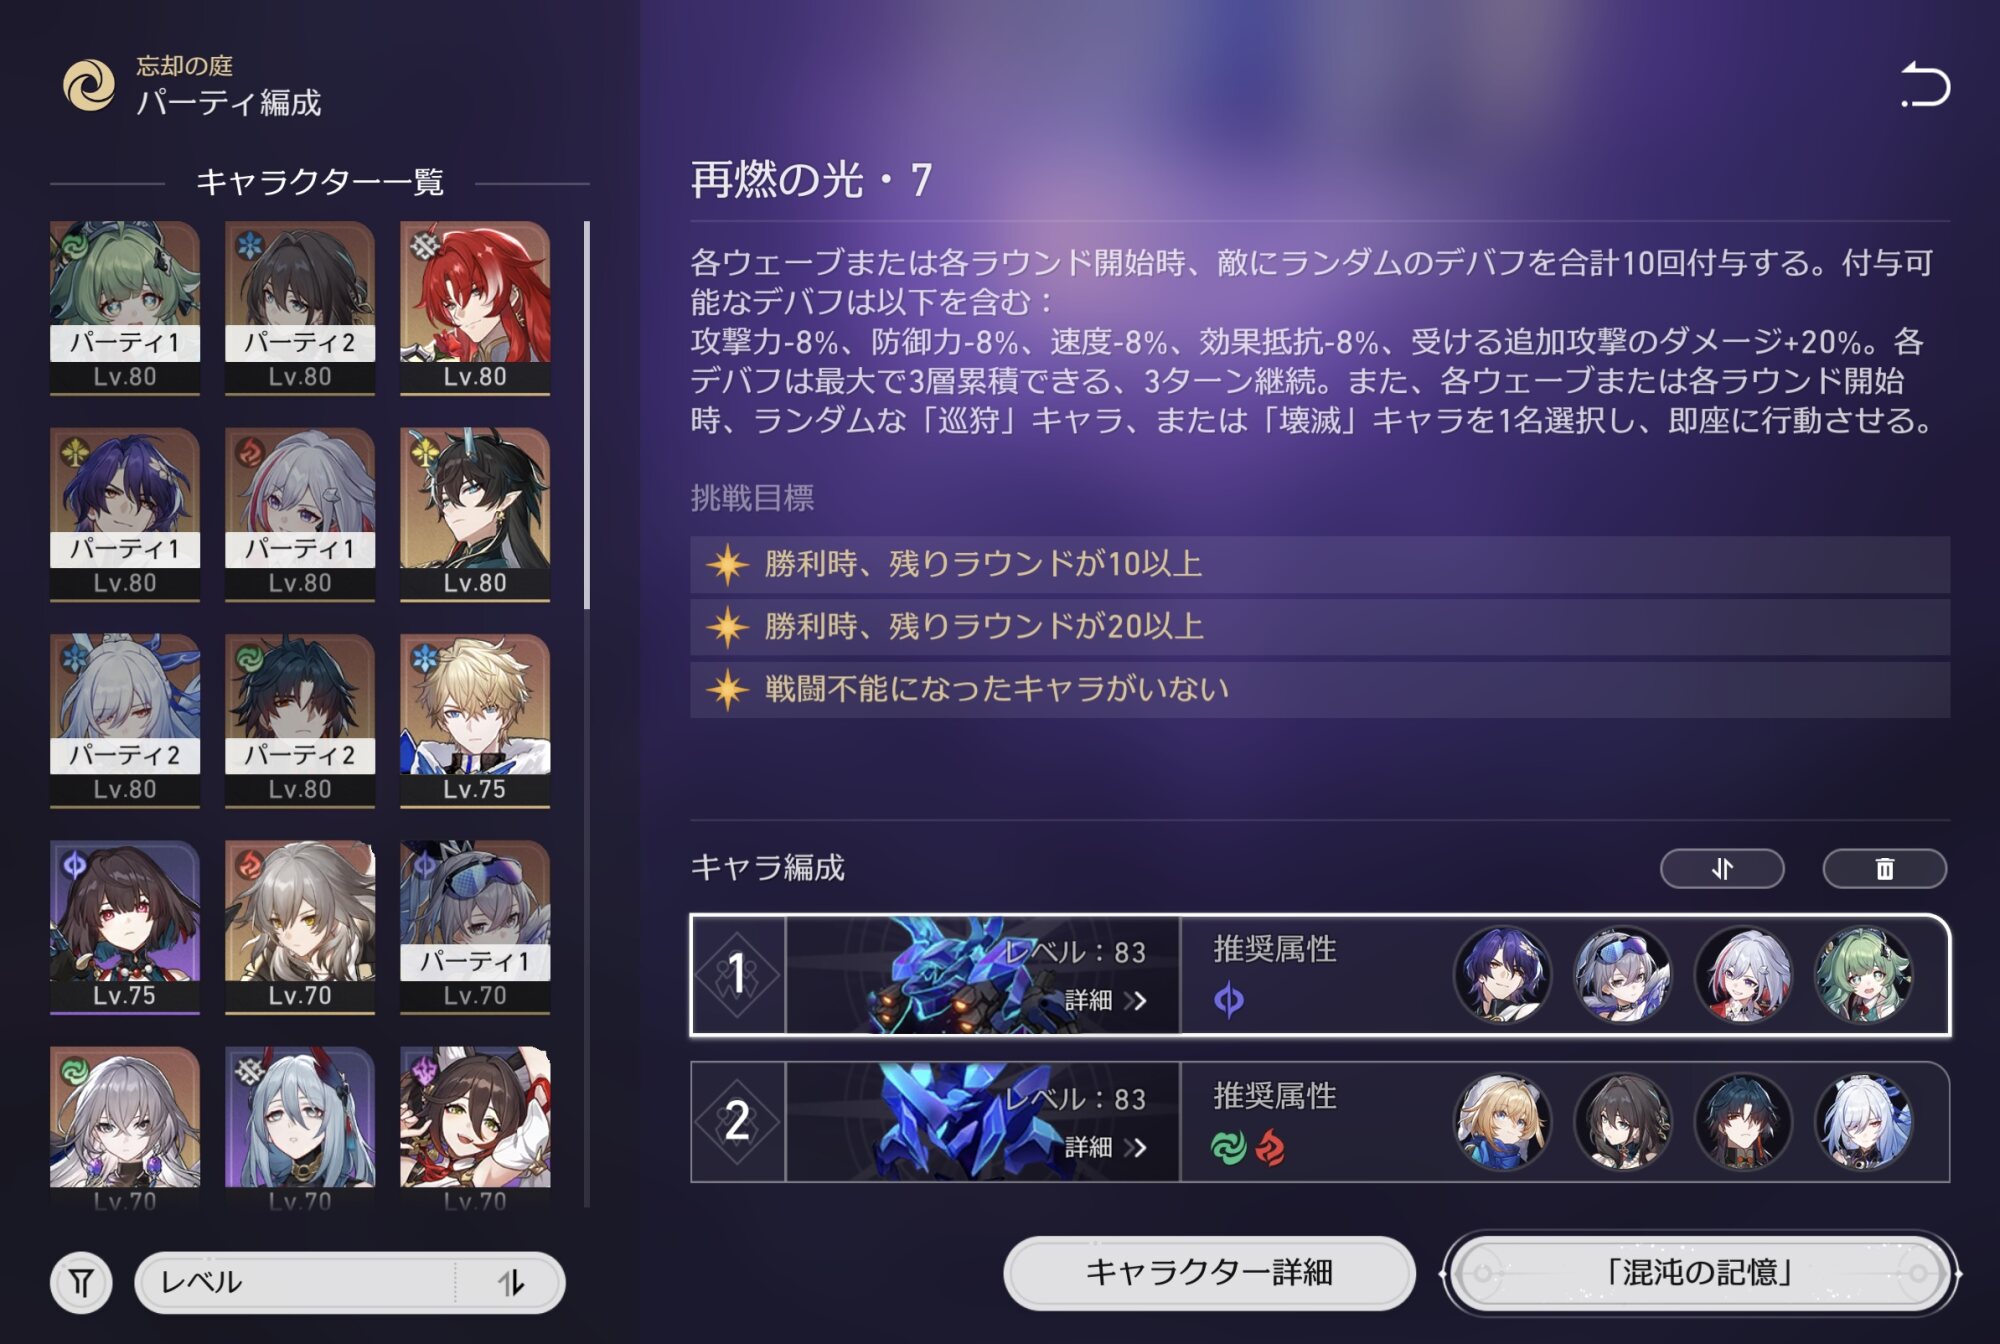Click the Quantum element icon under team 1

point(1229,999)
